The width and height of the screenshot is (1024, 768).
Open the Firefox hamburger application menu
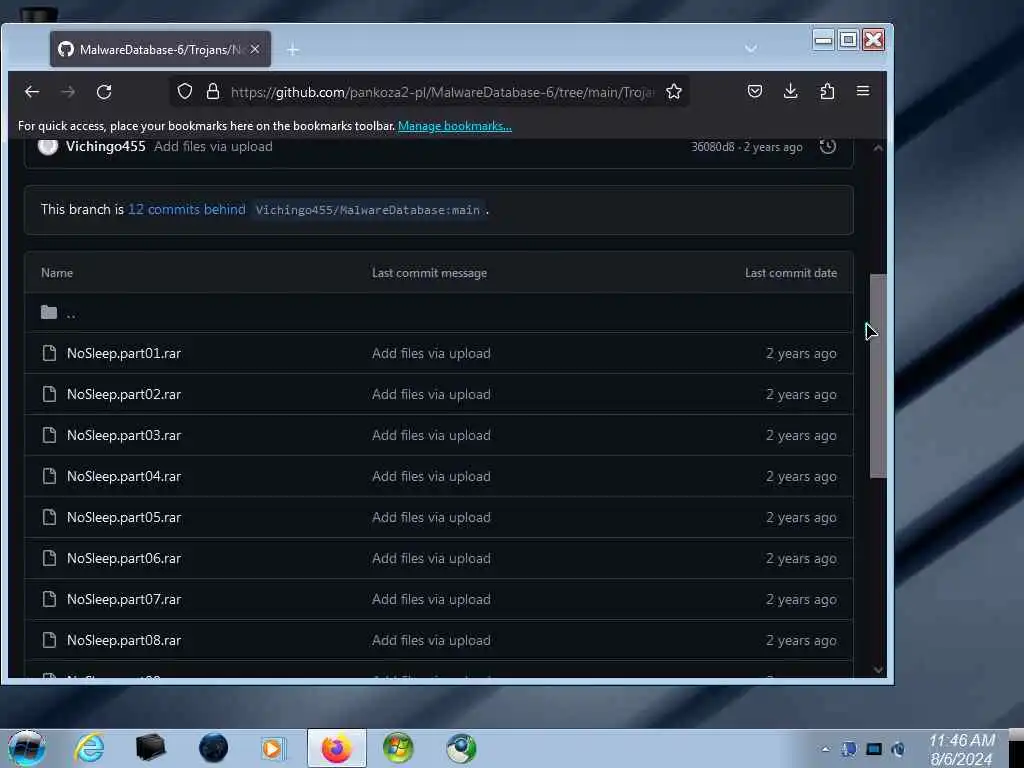pyautogui.click(x=863, y=91)
